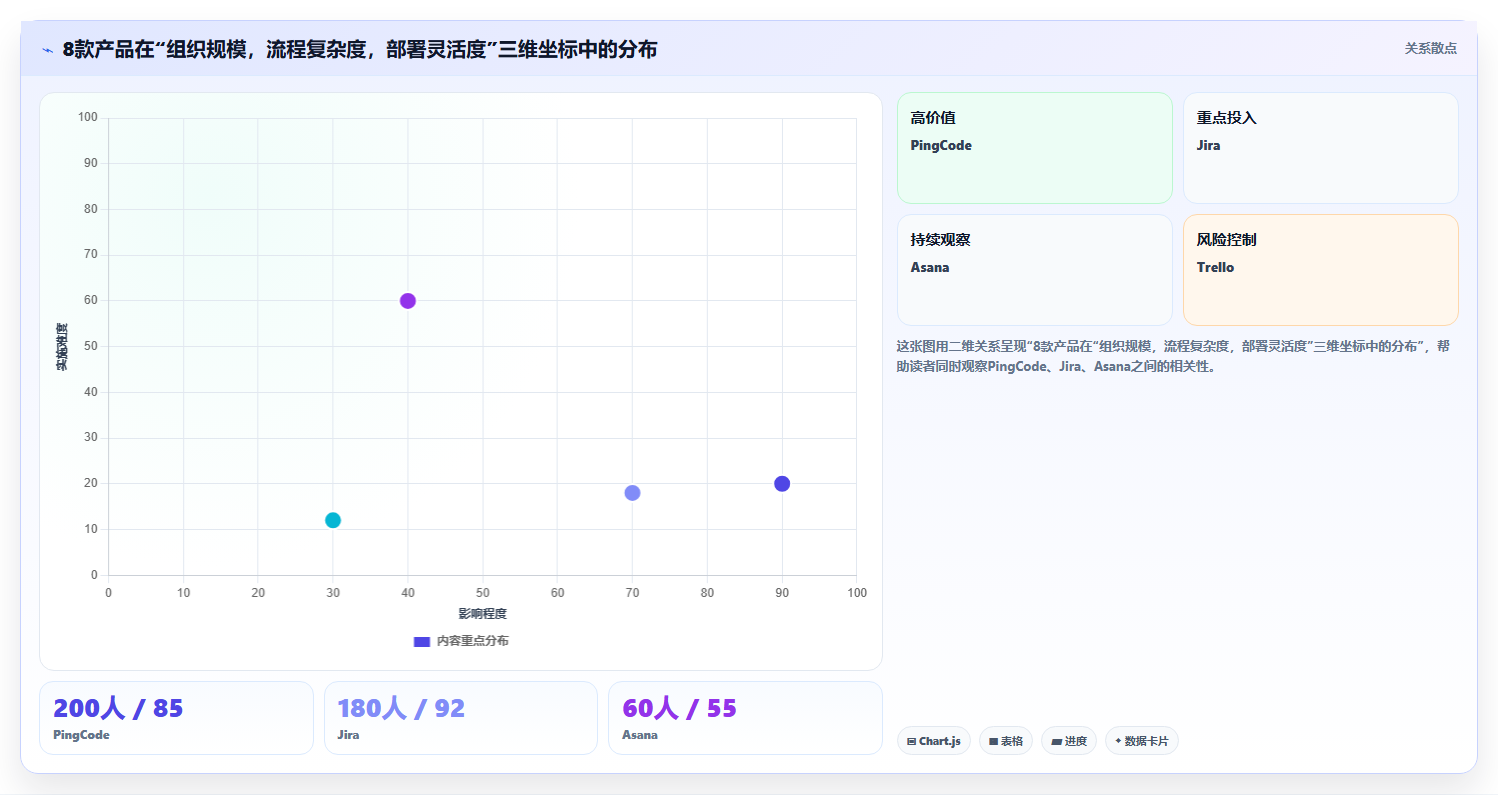This screenshot has height=795, width=1498.
Task: Click the Asana label under 60人 / 55
Action: pyautogui.click(x=640, y=735)
